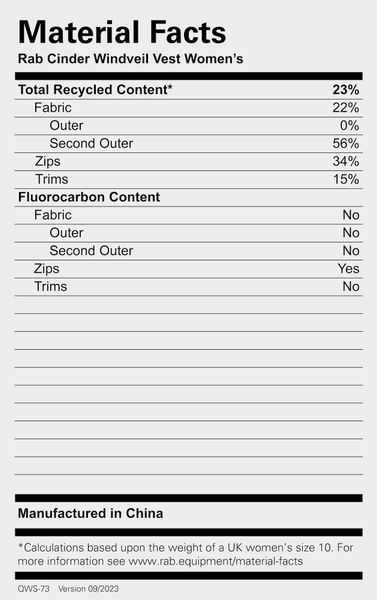Open the www.rab.equipment/material-facts link
This screenshot has width=377, height=600.
click(x=215, y=561)
